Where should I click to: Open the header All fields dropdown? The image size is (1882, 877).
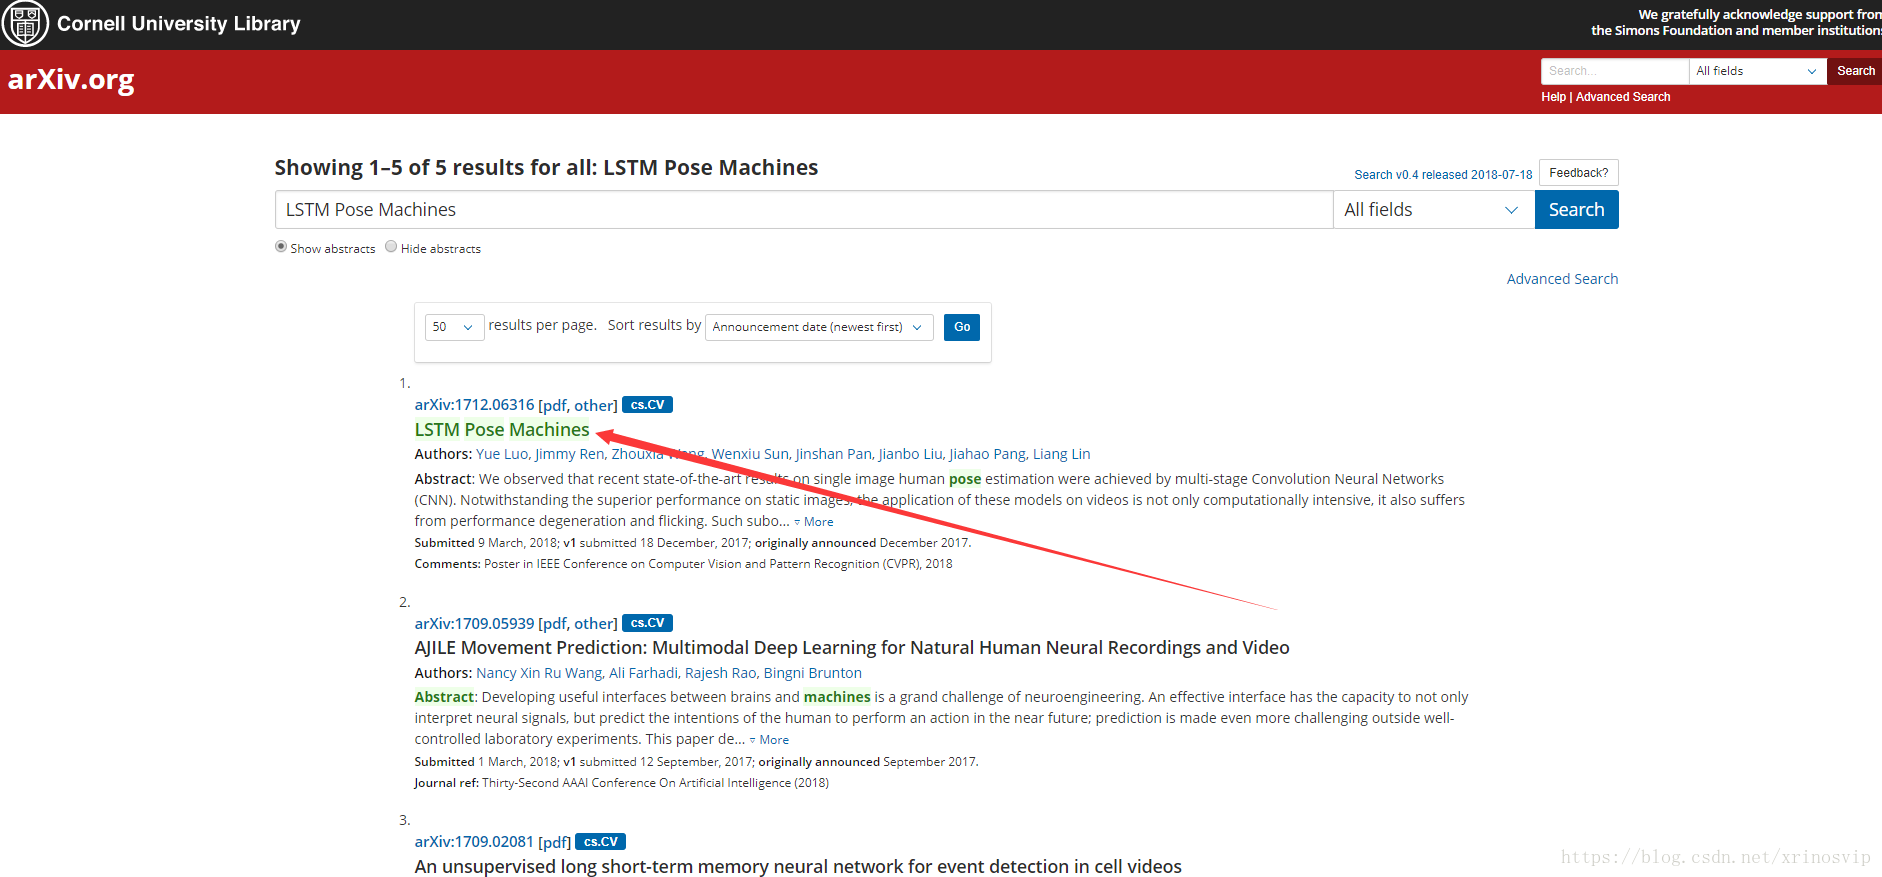[x=1757, y=71]
